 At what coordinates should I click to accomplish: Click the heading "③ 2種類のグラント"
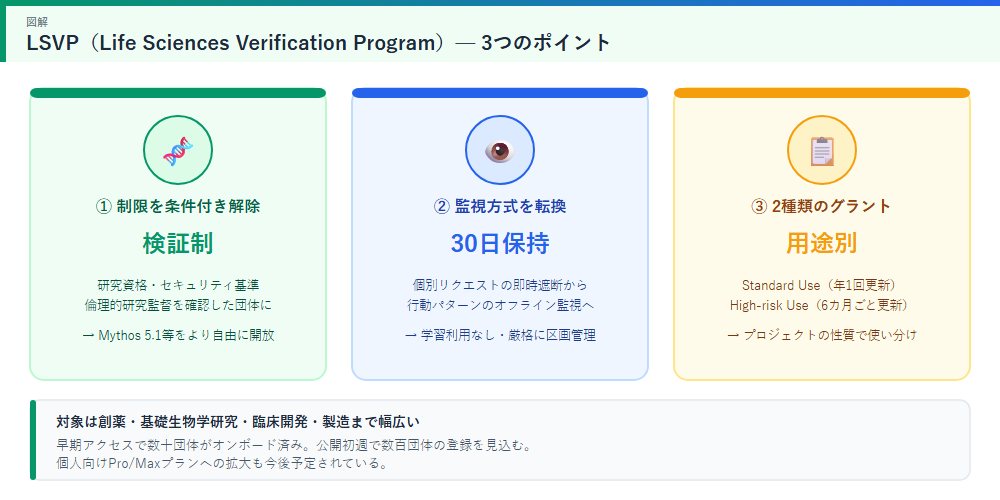point(822,207)
